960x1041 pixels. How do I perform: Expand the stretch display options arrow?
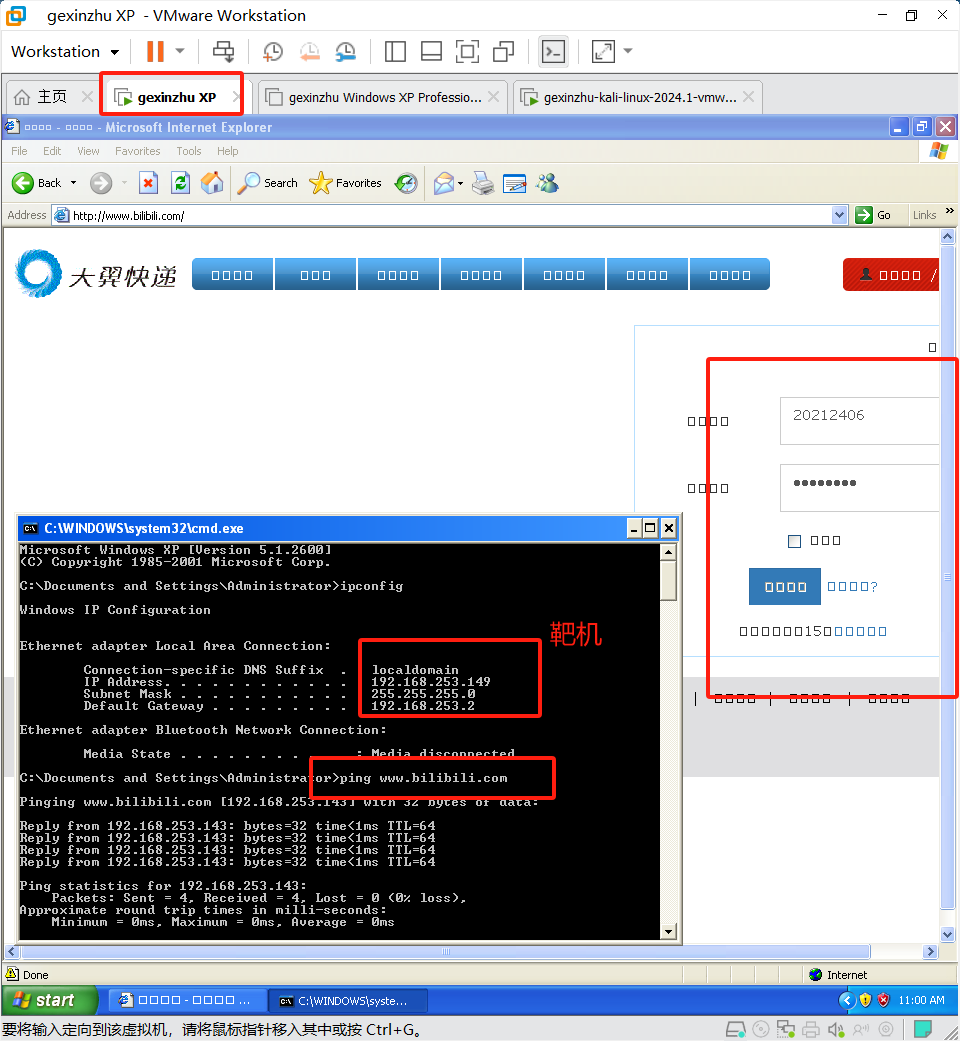click(627, 50)
